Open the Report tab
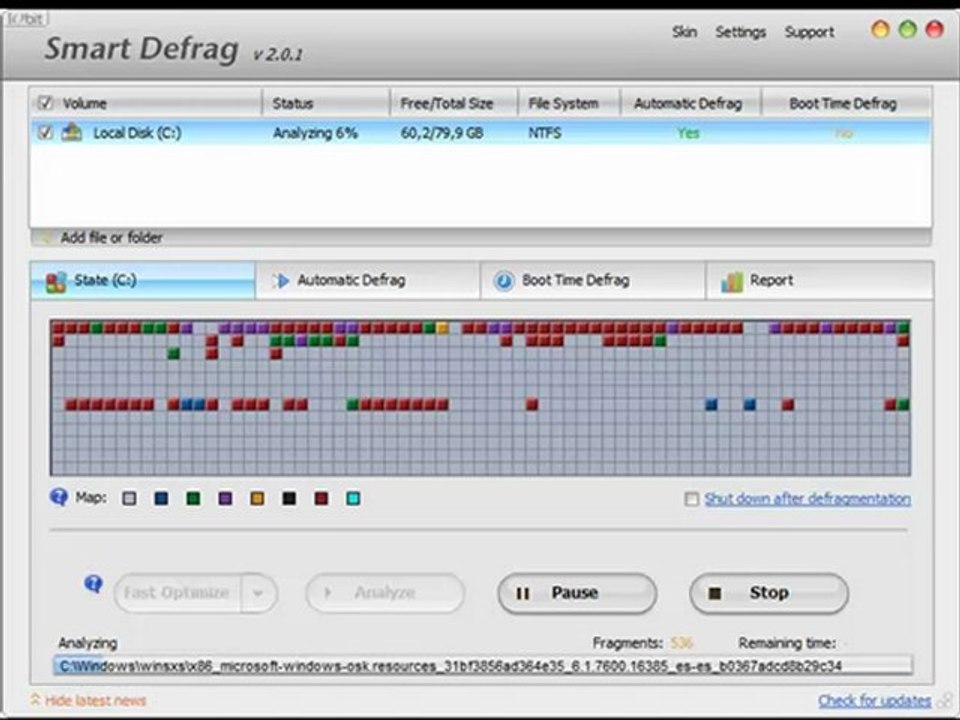 819,280
